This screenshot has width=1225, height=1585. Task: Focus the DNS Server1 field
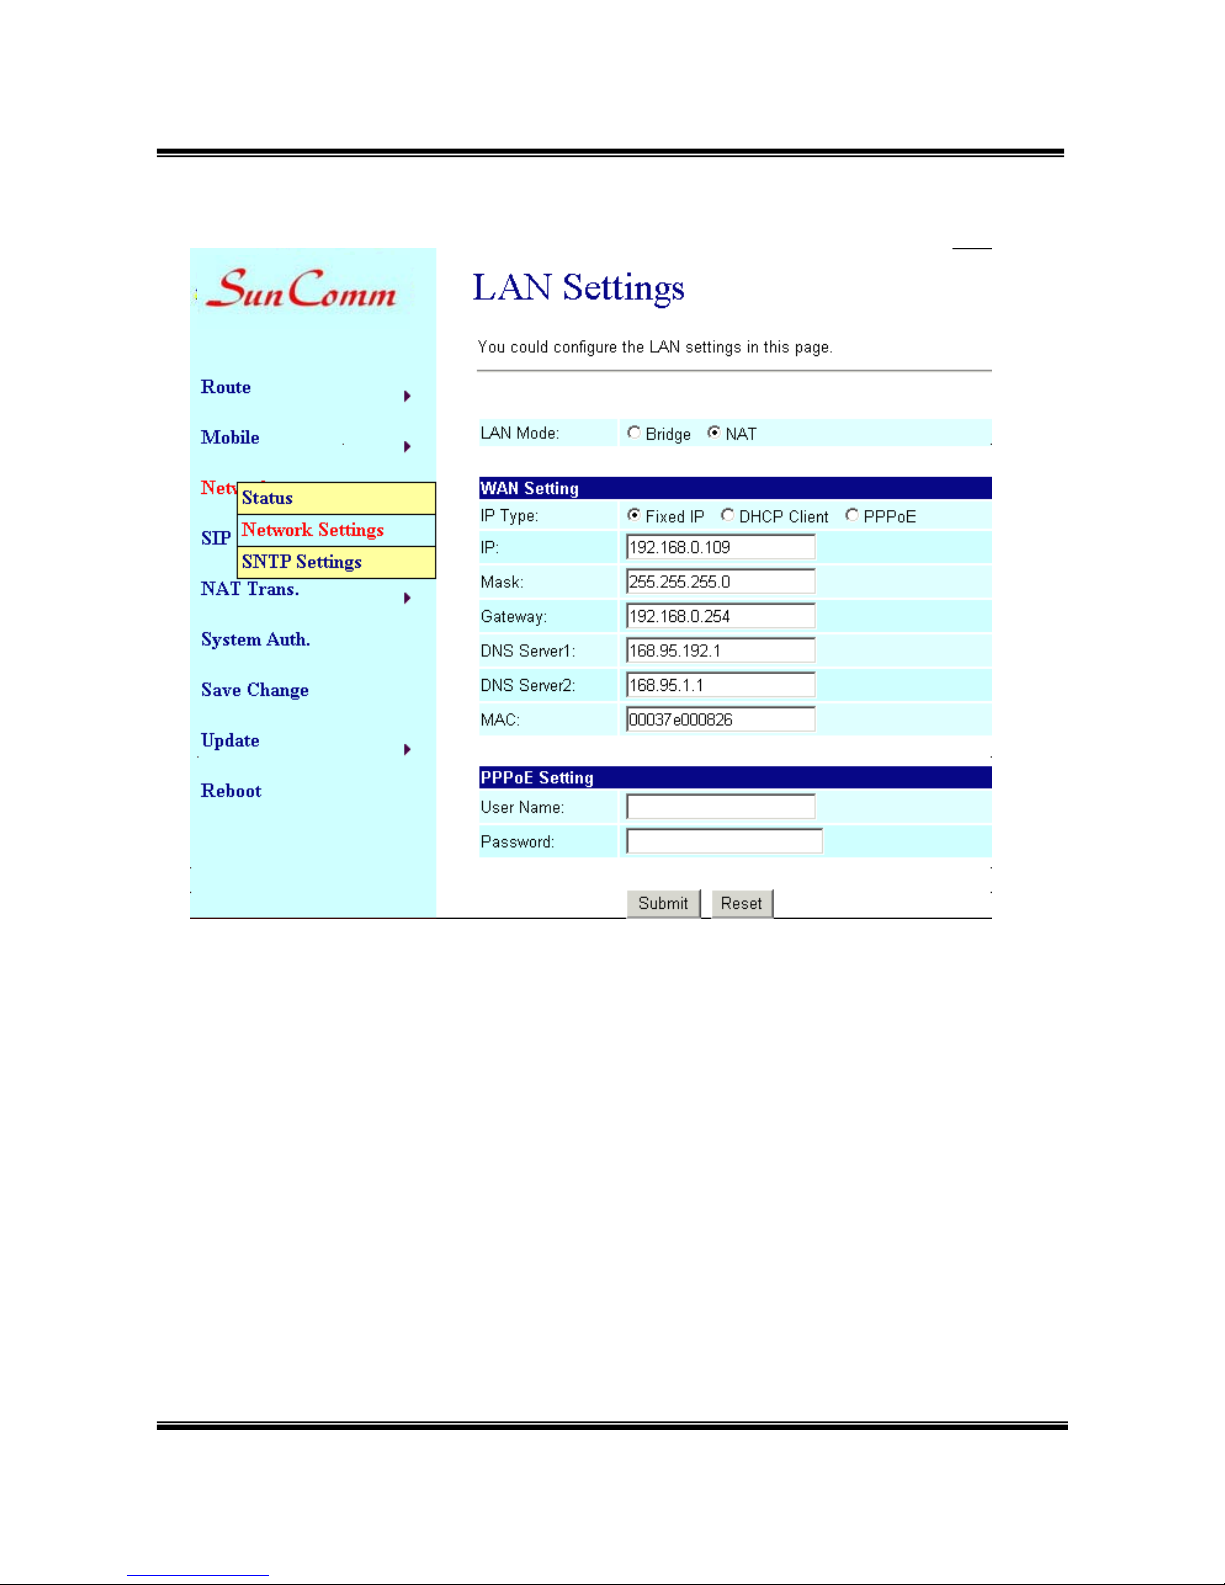(x=721, y=650)
